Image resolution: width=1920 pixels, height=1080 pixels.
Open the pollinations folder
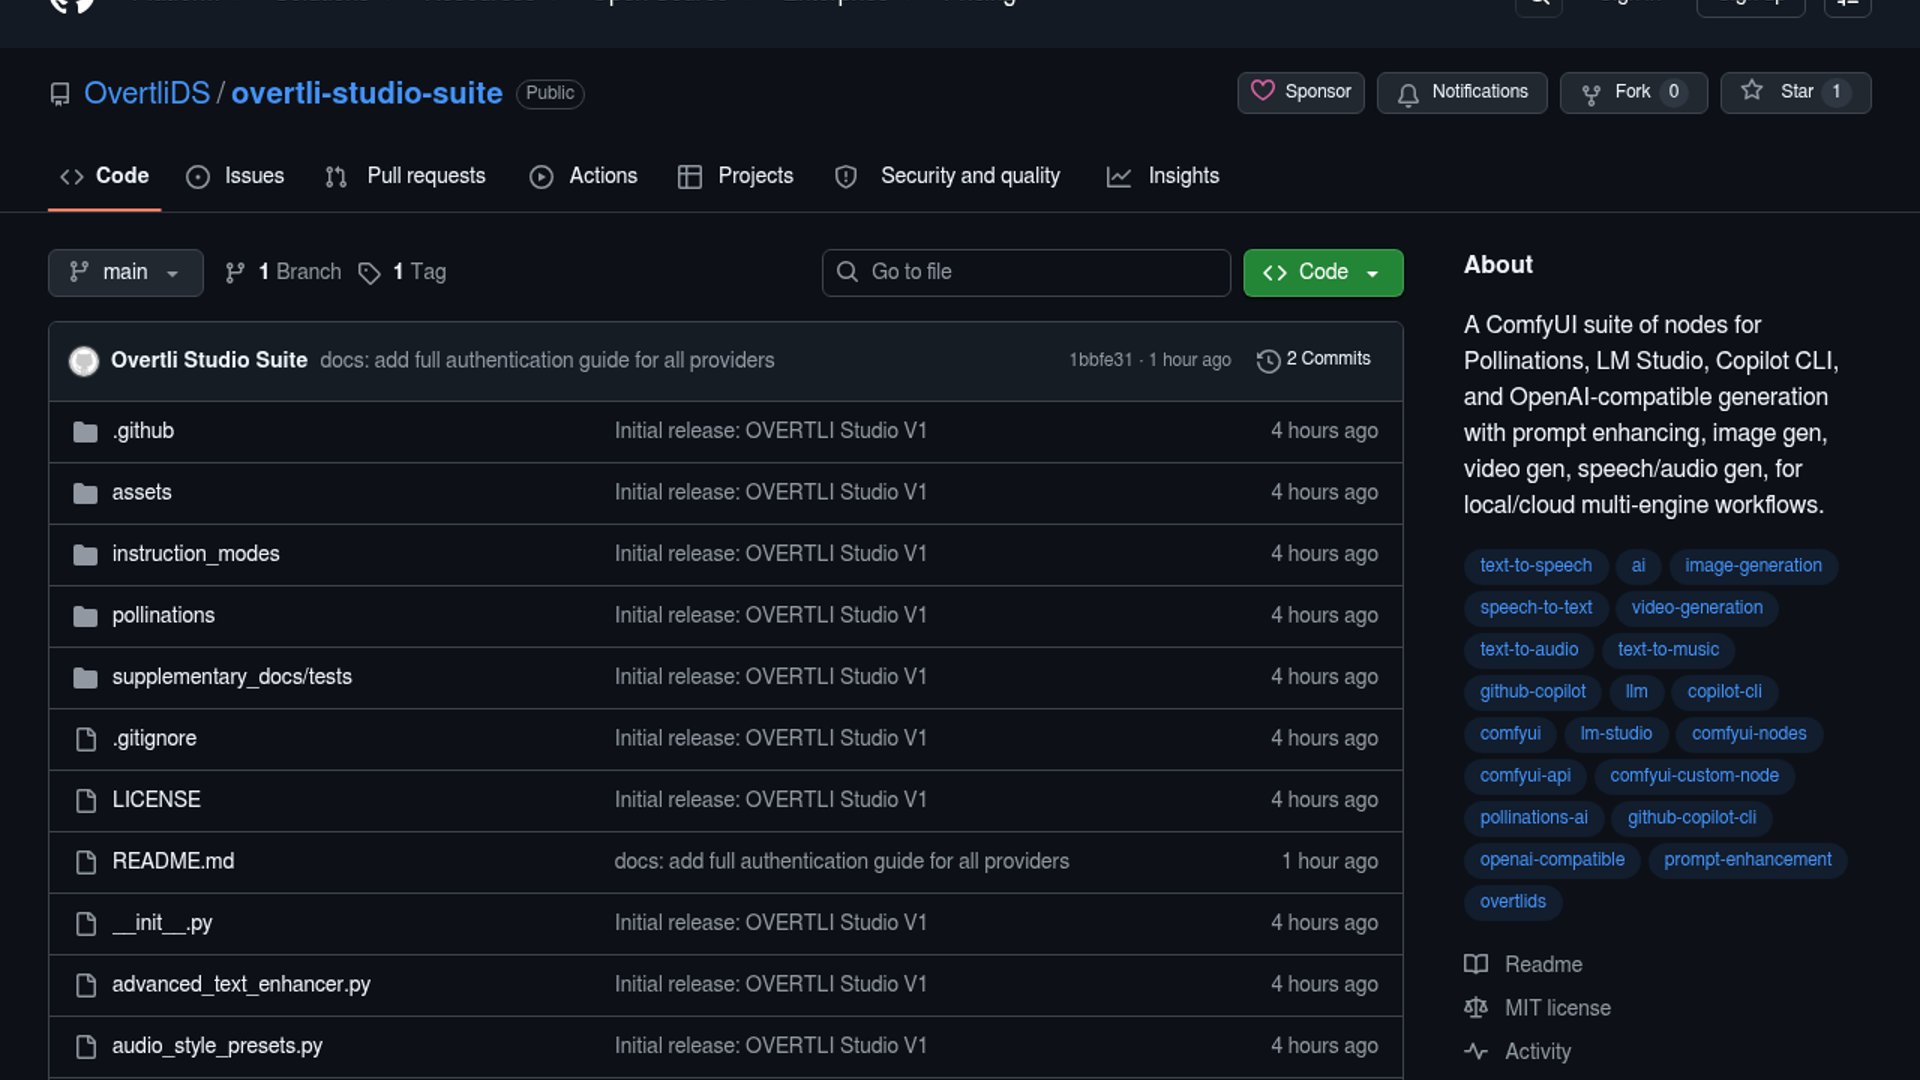[x=163, y=615]
